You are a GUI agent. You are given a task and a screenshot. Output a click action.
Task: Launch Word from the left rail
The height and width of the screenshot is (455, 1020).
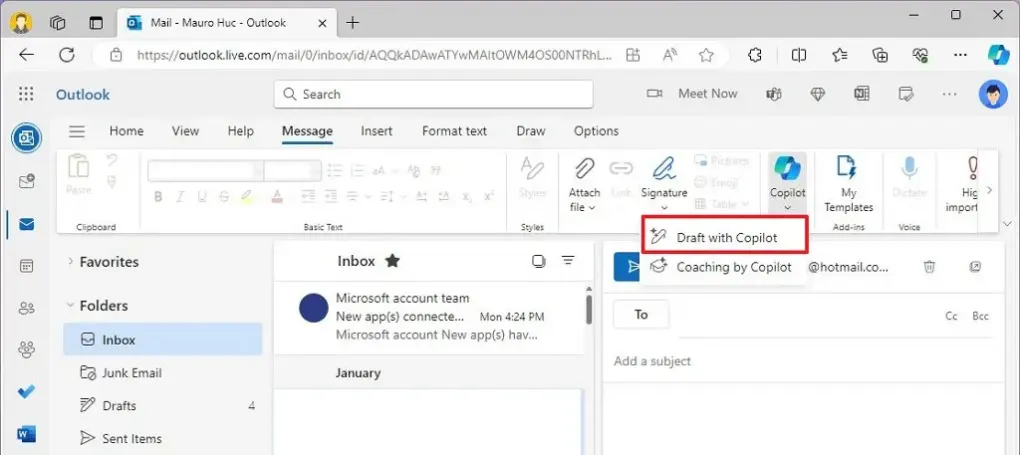click(27, 434)
